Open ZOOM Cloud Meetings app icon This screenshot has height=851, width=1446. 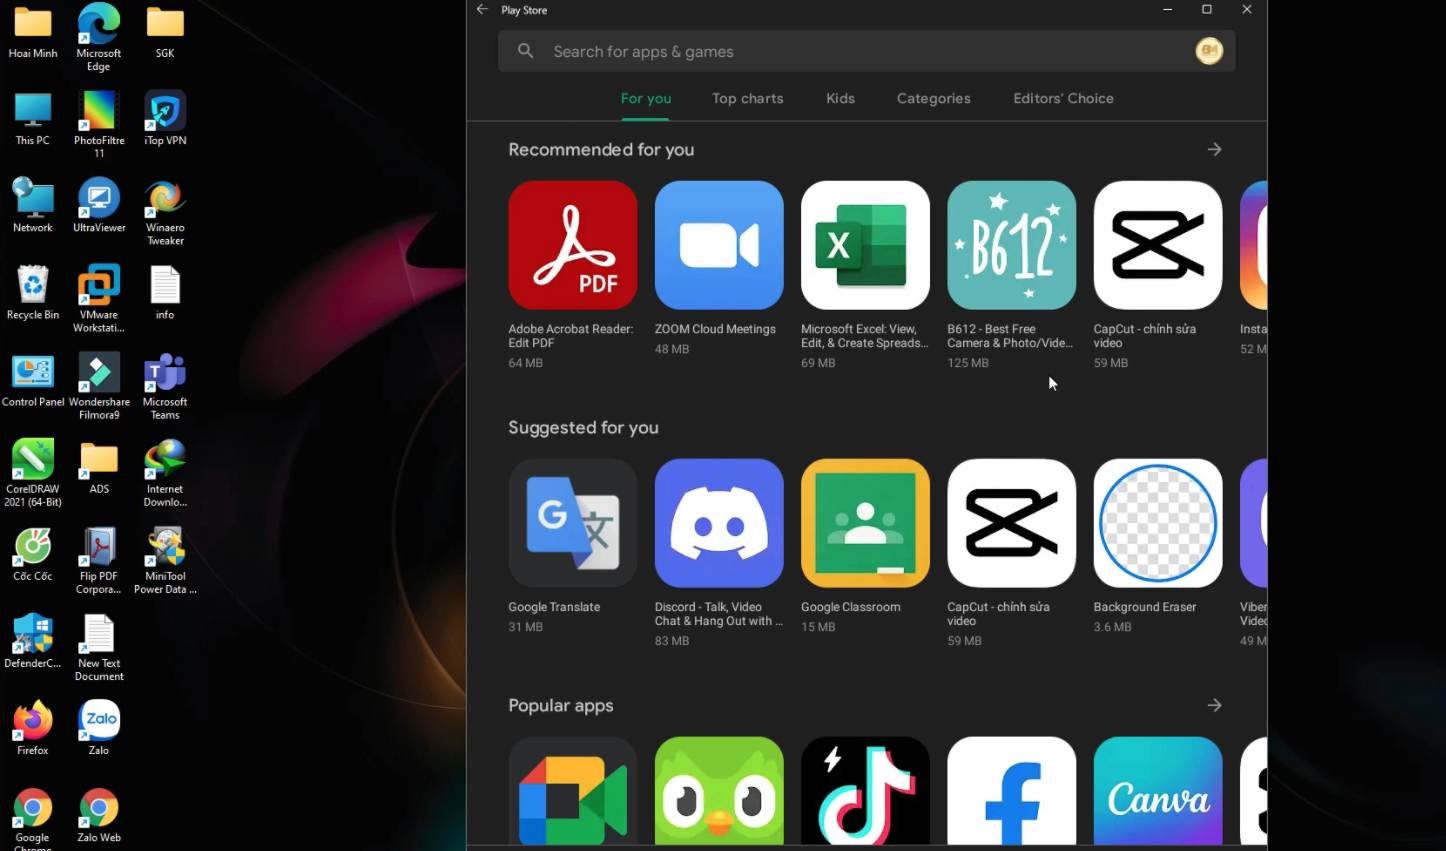point(719,245)
